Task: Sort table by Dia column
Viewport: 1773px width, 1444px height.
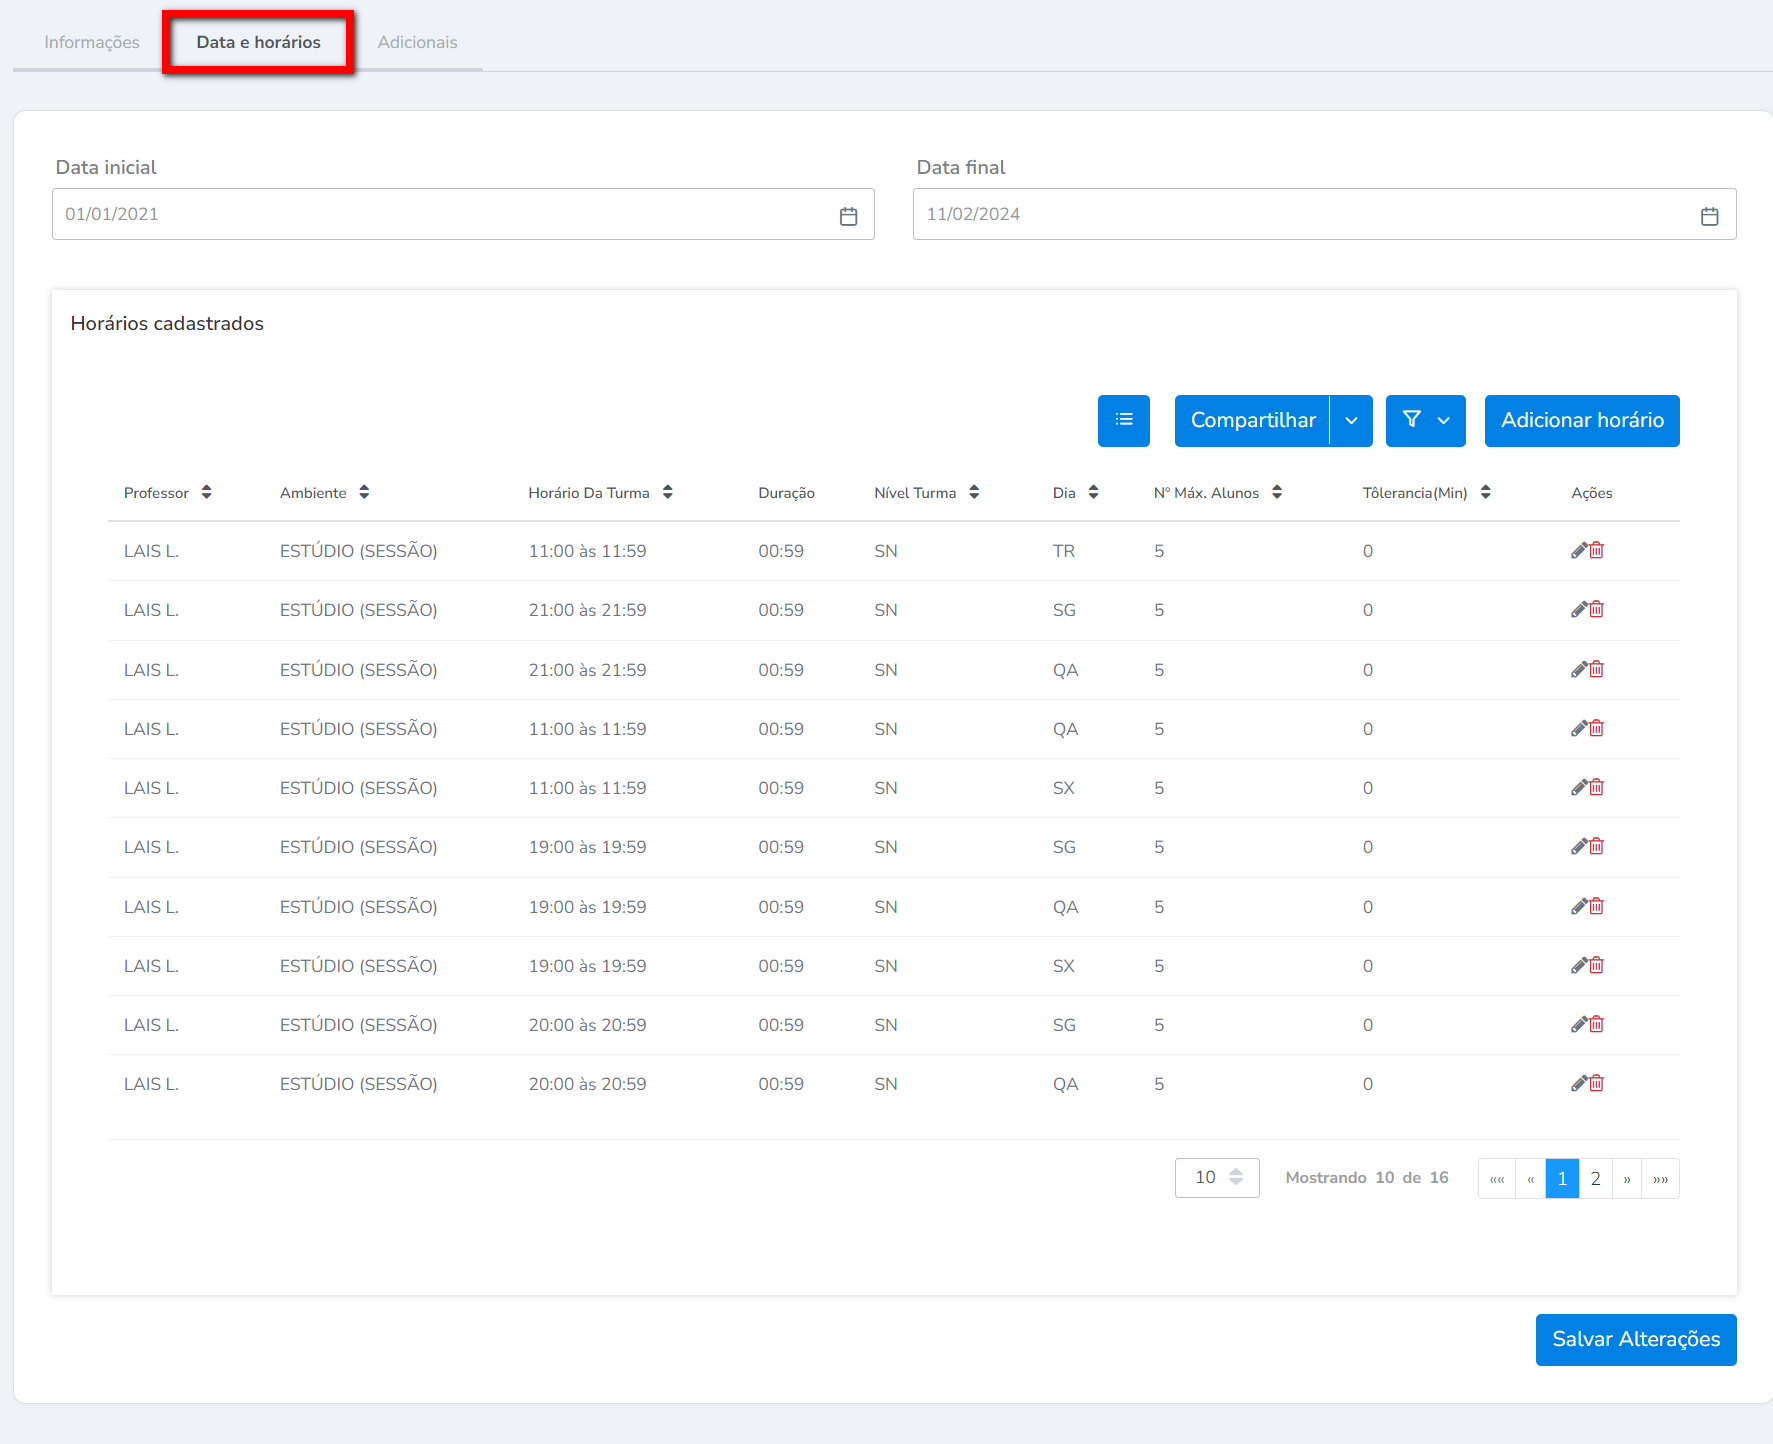Action: 1093,493
